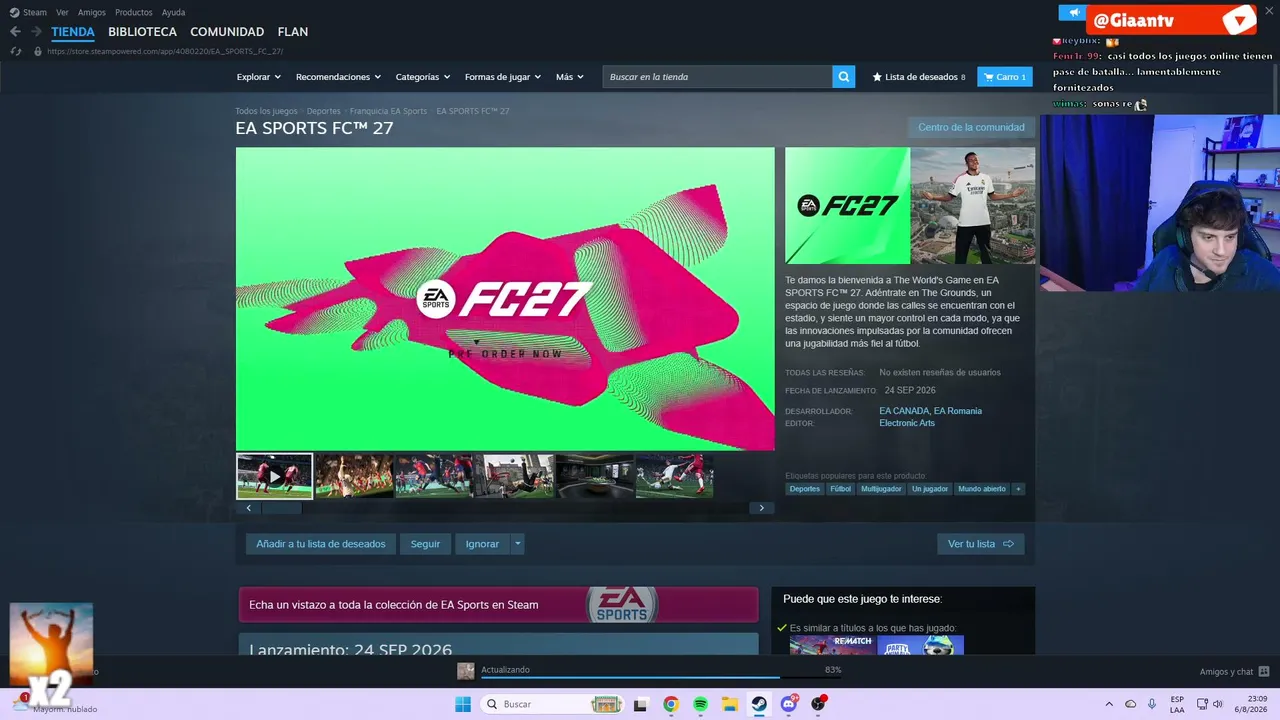Switch to the COMUNIDAD tab
Image resolution: width=1280 pixels, height=720 pixels.
(x=227, y=32)
